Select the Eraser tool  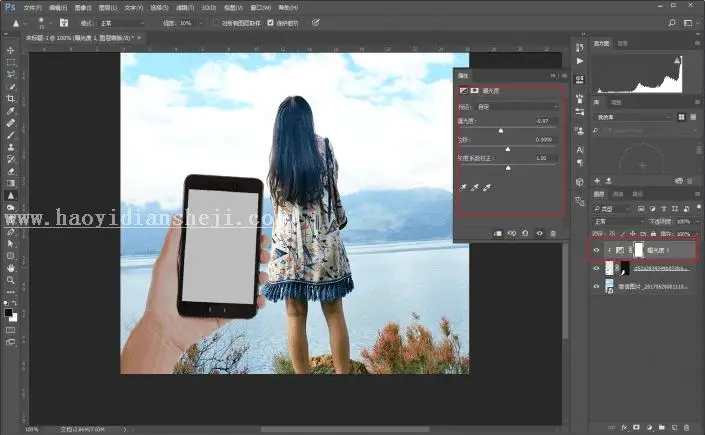[10, 171]
